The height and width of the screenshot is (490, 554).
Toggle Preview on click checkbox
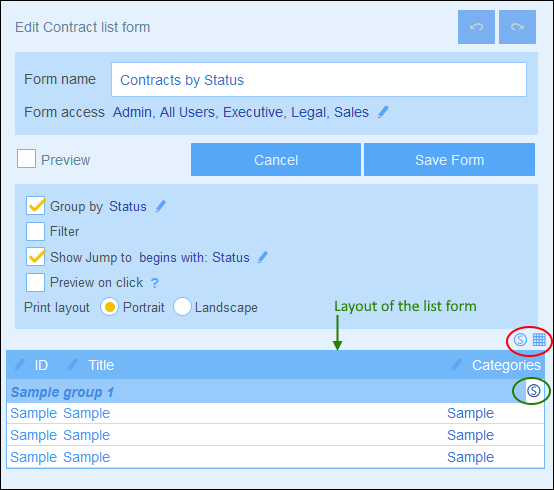[x=35, y=282]
